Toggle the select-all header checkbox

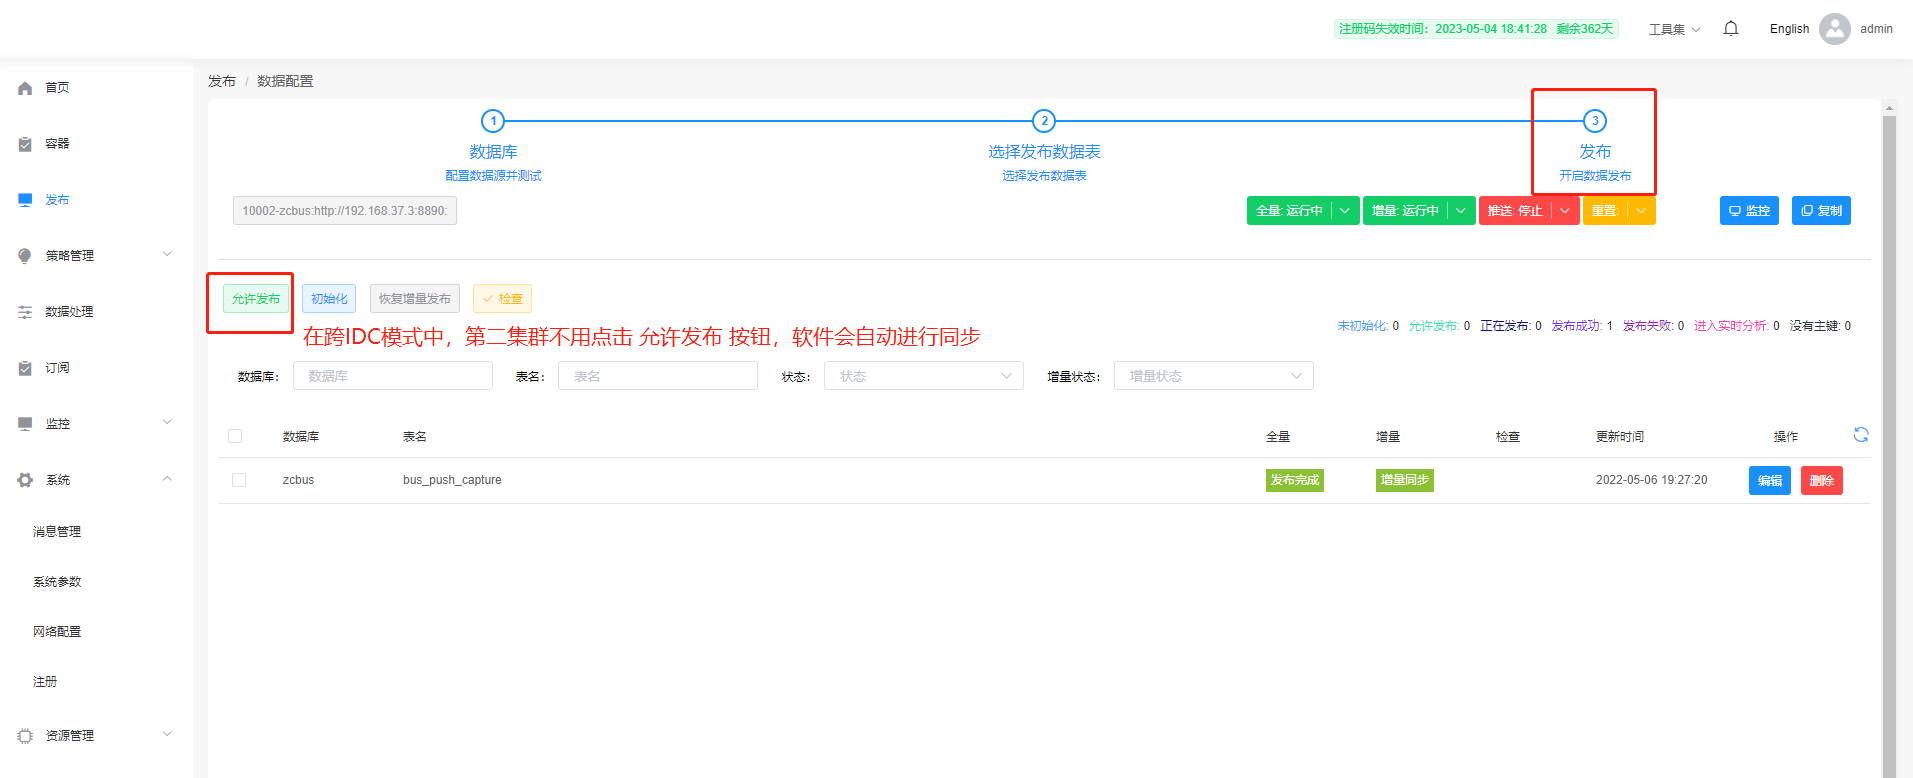[235, 436]
